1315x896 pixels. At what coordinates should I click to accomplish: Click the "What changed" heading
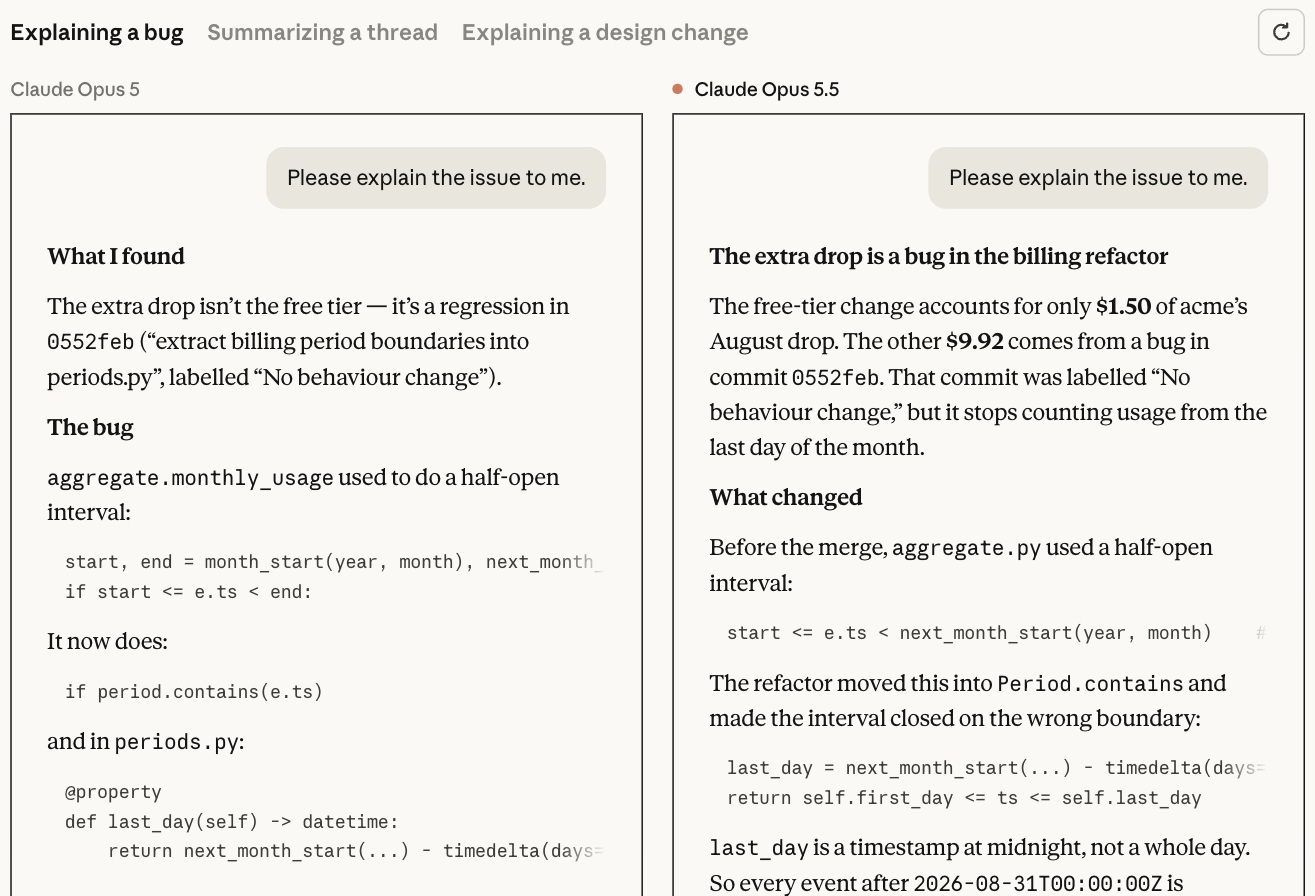pyautogui.click(x=786, y=497)
